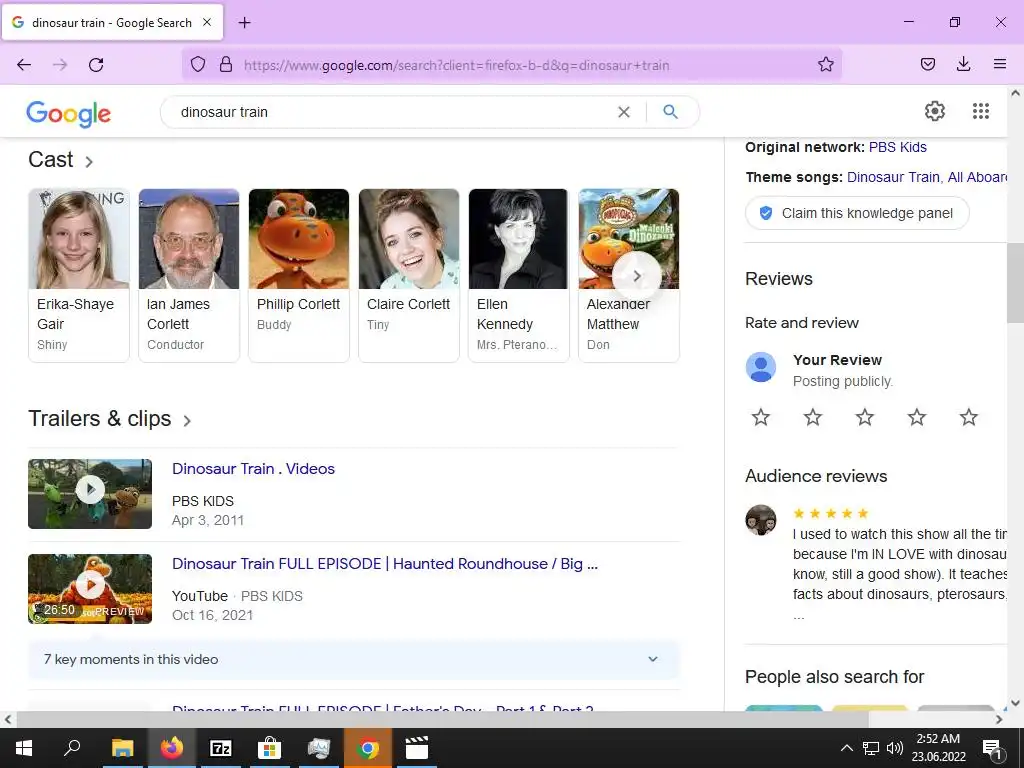Open the Google apps grid icon
Screen dimensions: 1024x768
click(980, 111)
